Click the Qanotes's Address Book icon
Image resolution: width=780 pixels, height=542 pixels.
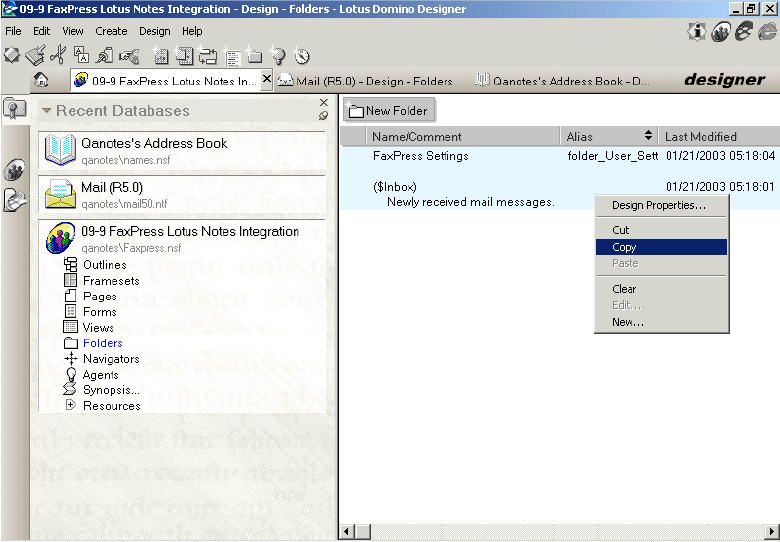pos(60,149)
